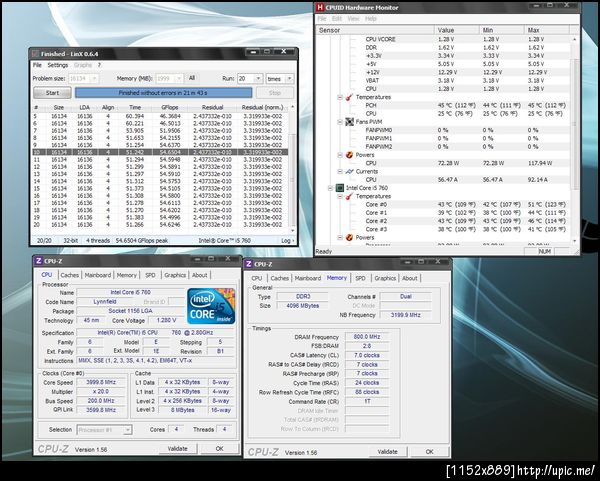Open the Problem size dropdown in LinX

coord(94,79)
